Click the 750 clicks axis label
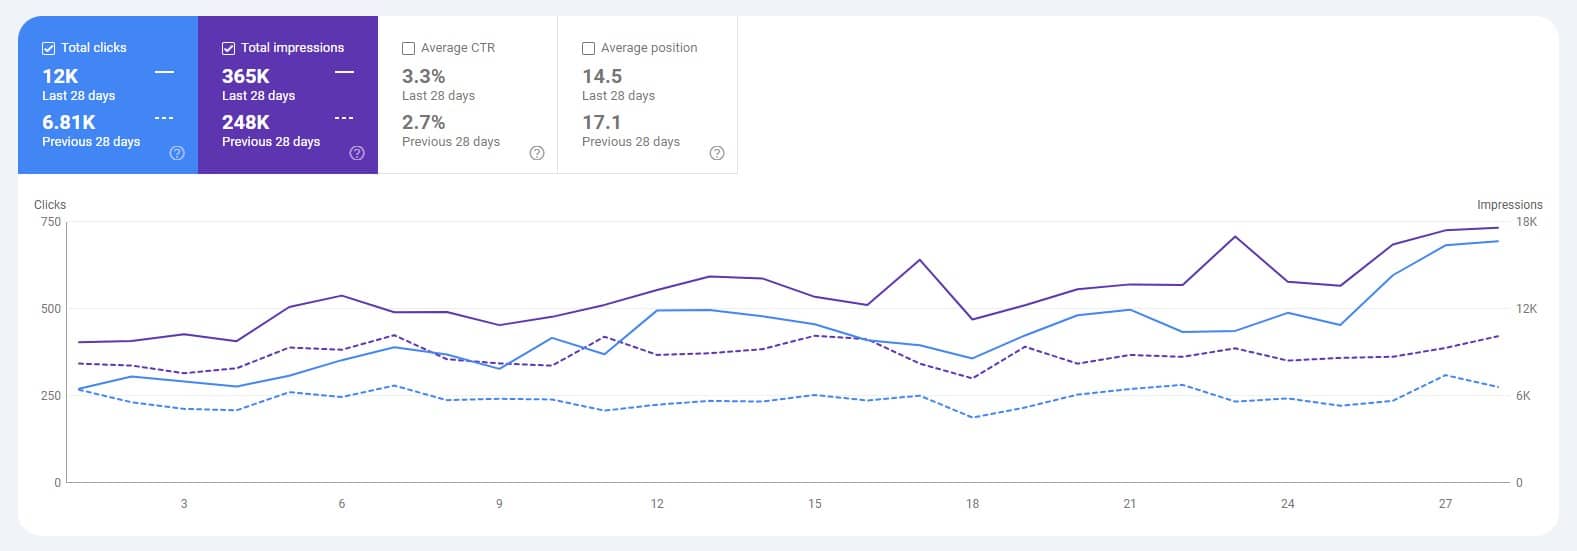Image resolution: width=1577 pixels, height=551 pixels. tap(51, 222)
